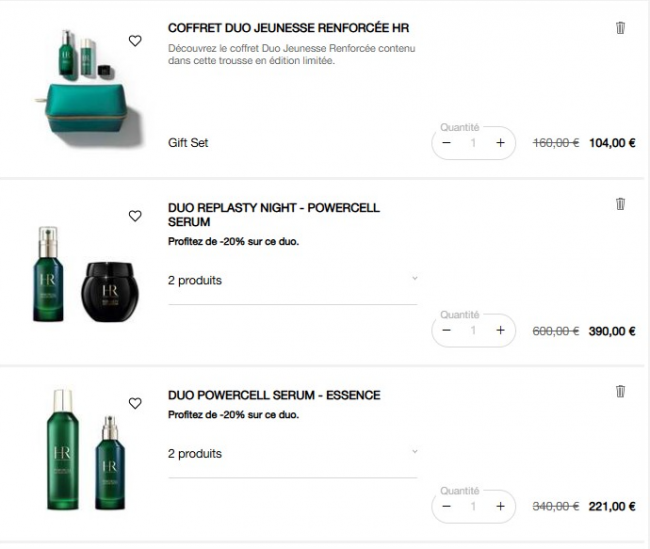Click plus for Duo Powercell Serum - Essence quantity
The height and width of the screenshot is (549, 650).
coord(500,506)
